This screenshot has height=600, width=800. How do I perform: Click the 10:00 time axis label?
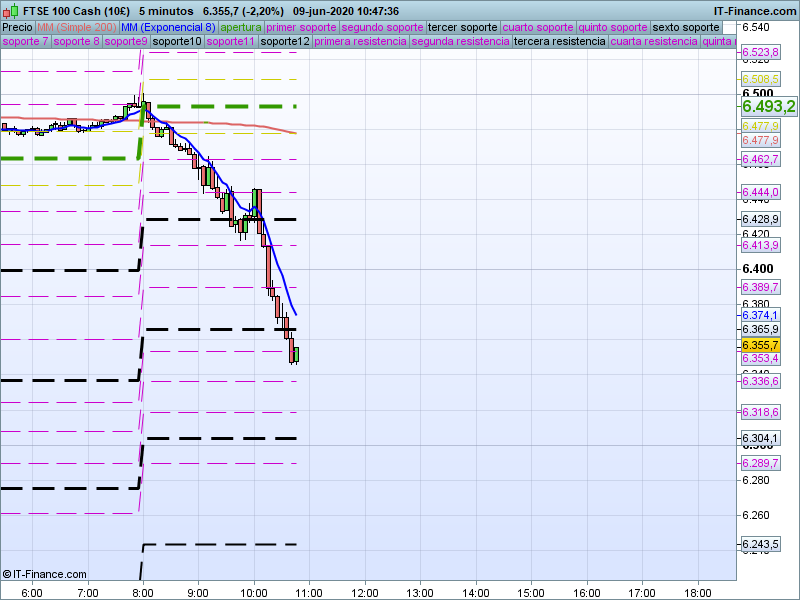pyautogui.click(x=254, y=593)
